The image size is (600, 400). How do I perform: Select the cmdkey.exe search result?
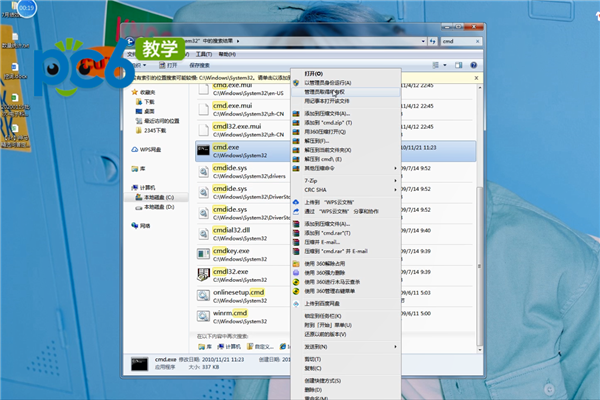click(243, 255)
